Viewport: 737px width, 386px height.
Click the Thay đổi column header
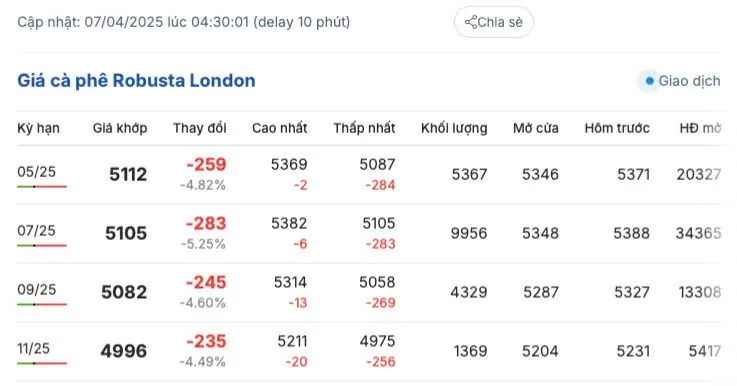tap(200, 128)
